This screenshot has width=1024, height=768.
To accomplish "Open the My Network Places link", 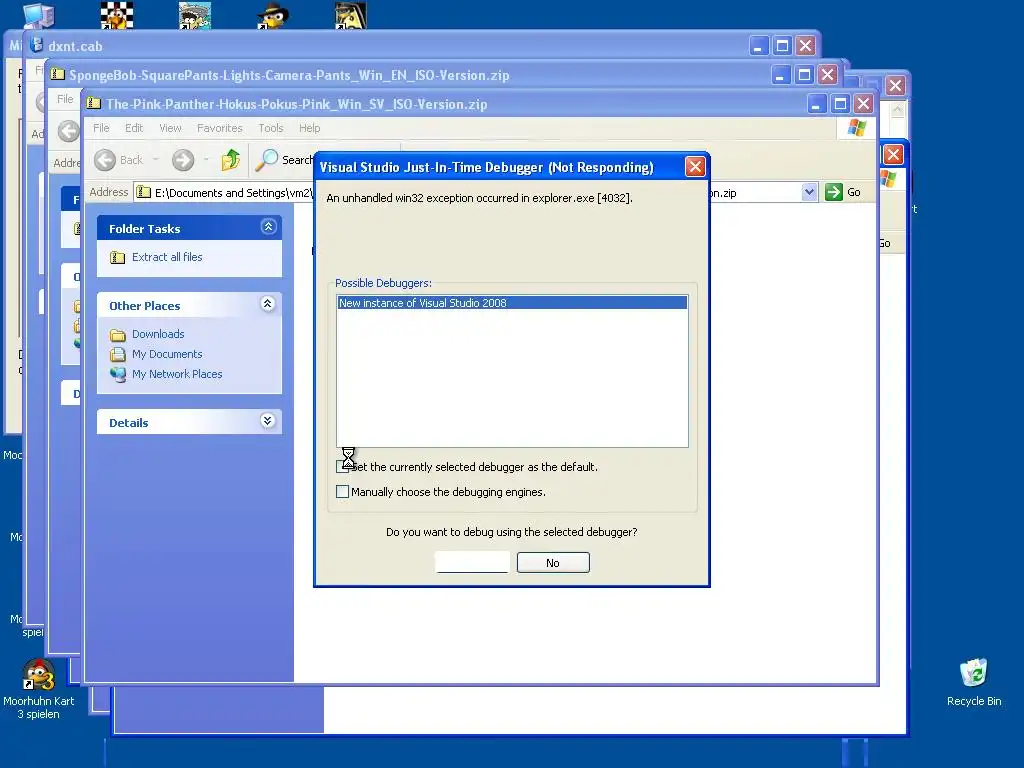I will click(177, 374).
